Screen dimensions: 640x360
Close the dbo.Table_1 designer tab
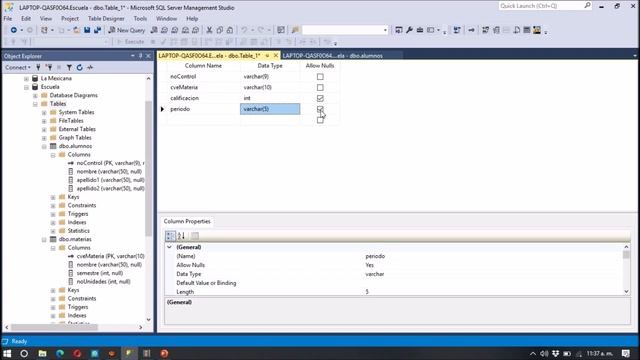276,55
